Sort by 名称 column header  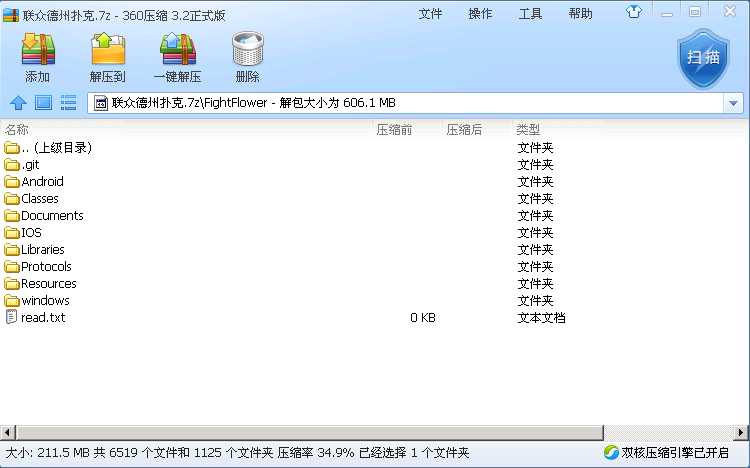tap(17, 130)
